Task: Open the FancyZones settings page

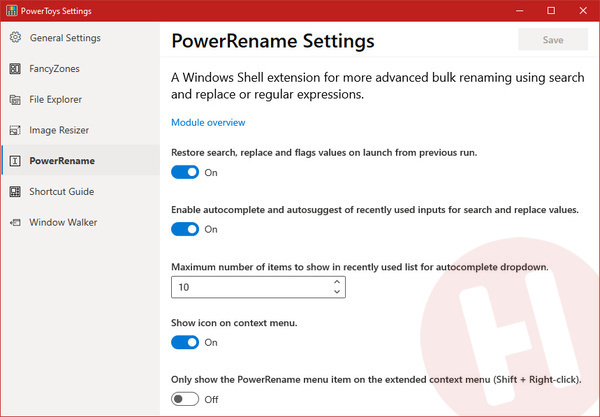Action: [x=54, y=68]
